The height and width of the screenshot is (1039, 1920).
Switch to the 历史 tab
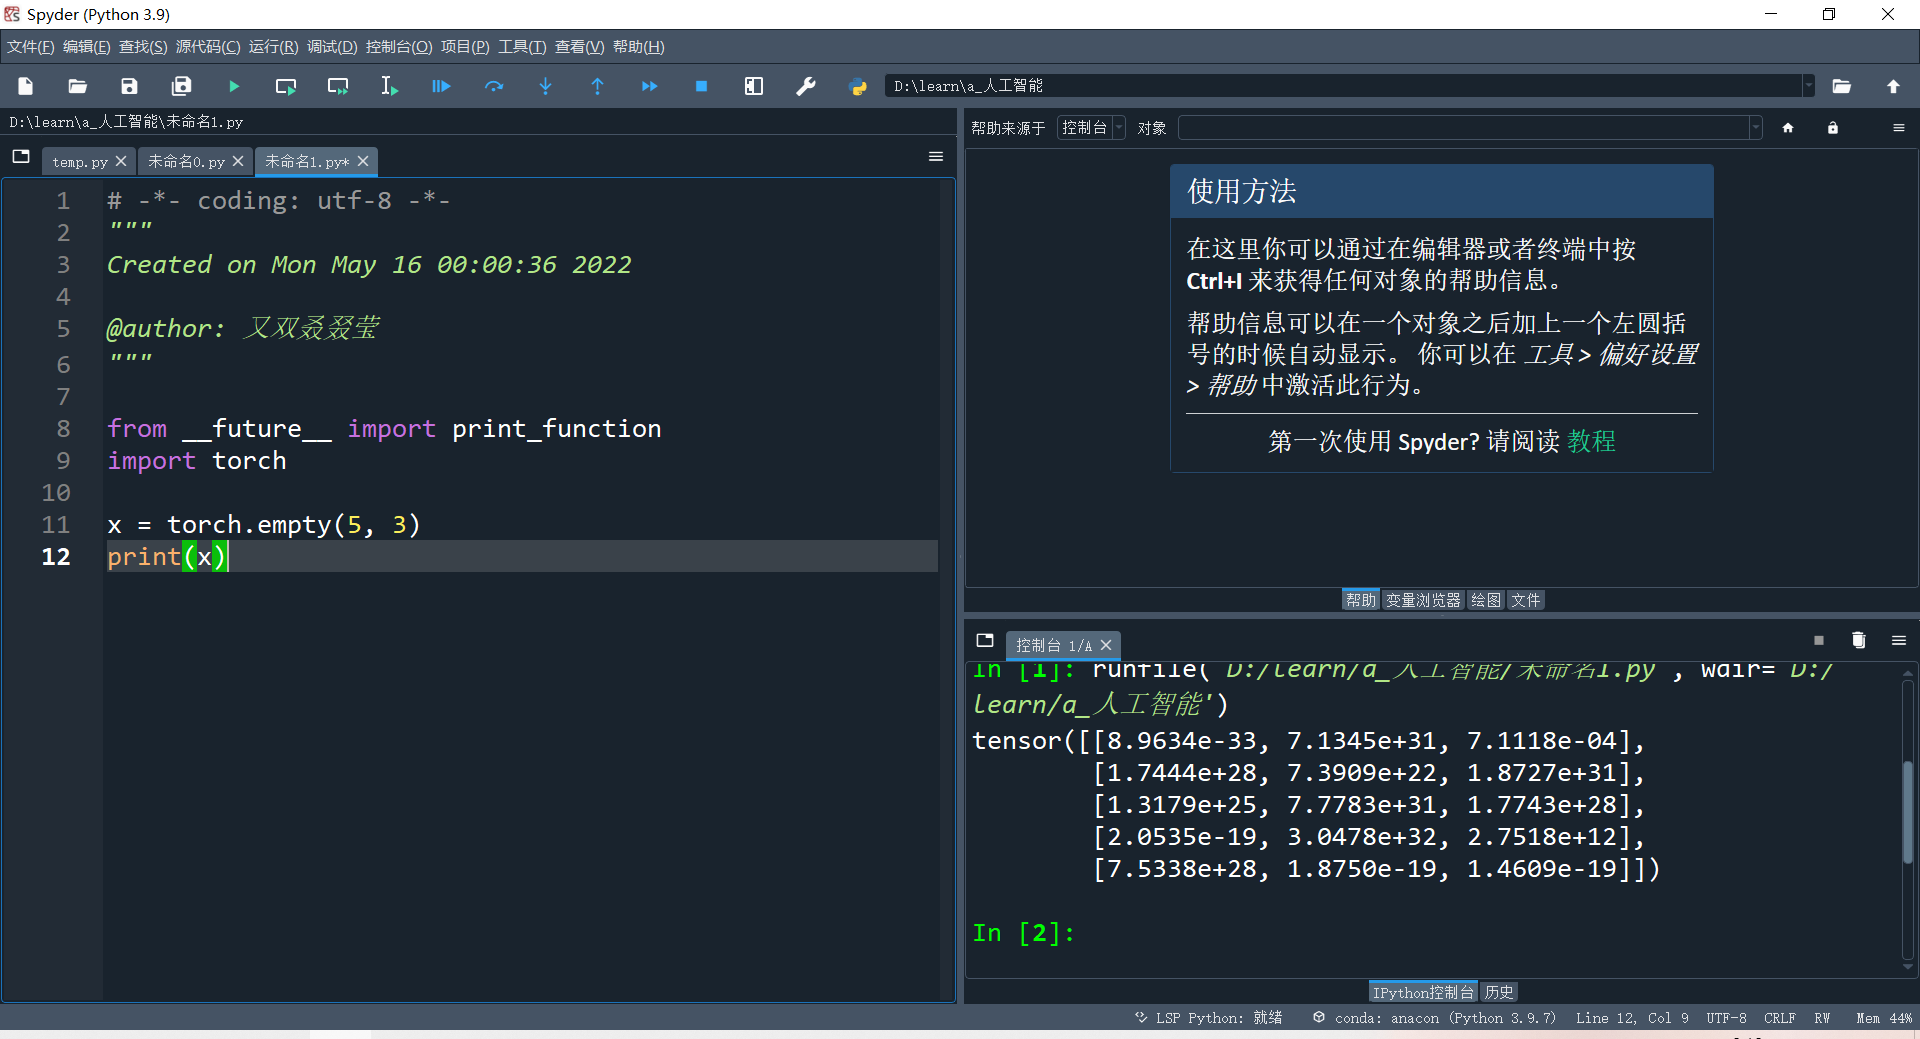click(1499, 992)
